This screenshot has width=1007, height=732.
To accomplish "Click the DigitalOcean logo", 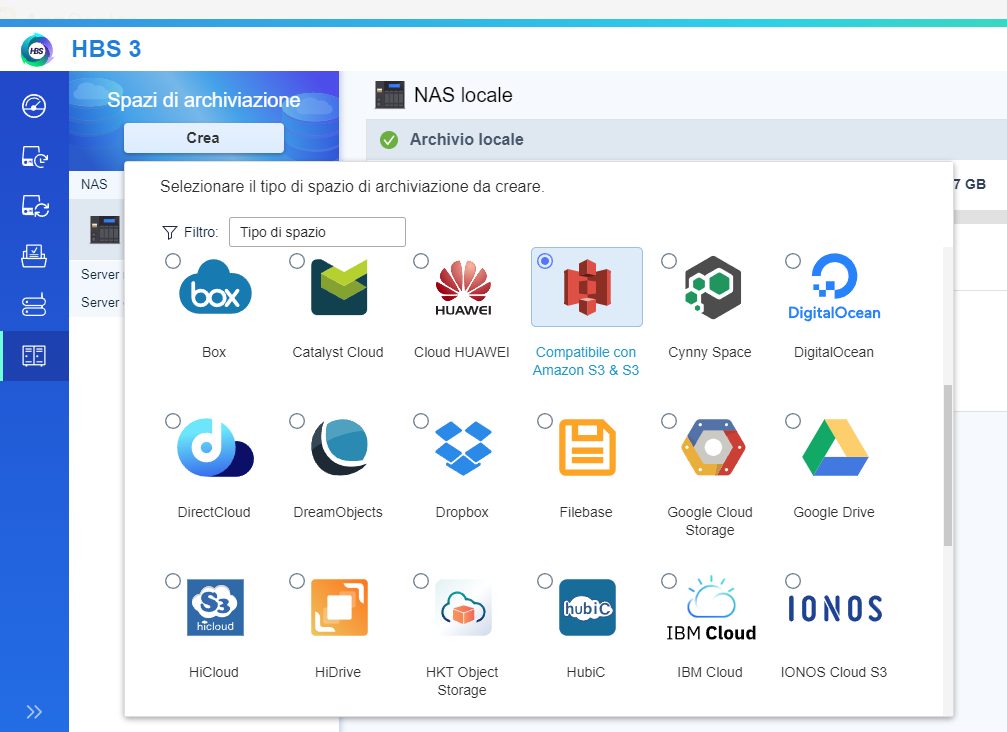I will [834, 287].
